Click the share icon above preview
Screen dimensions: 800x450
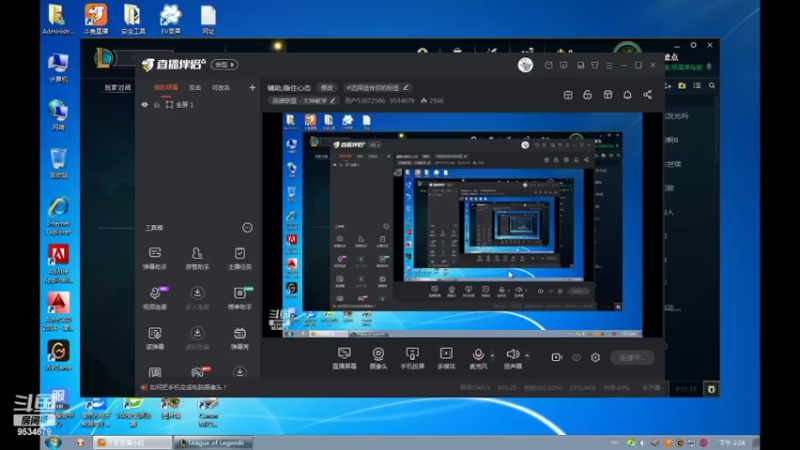(647, 94)
